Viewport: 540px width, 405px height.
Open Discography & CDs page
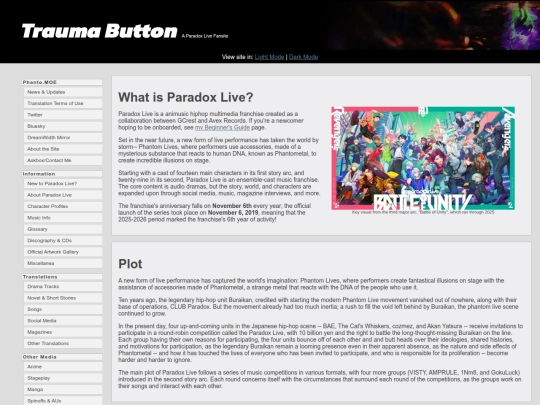63,240
